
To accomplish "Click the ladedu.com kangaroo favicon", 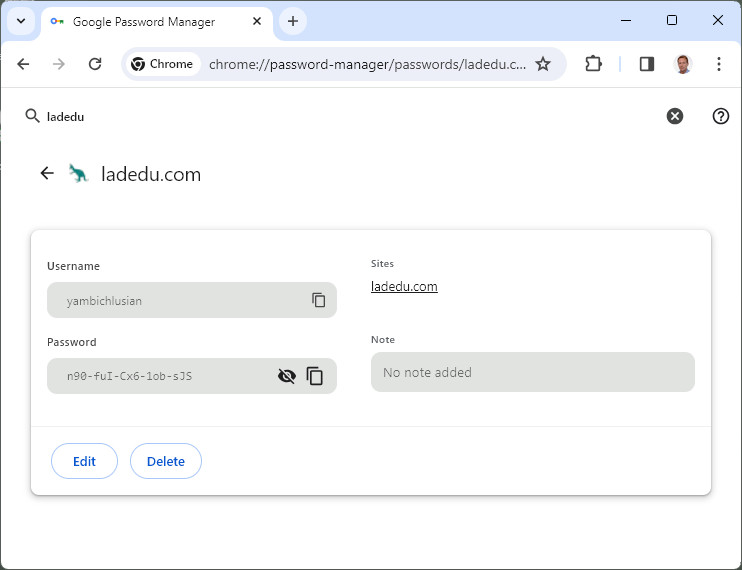I will pyautogui.click(x=78, y=173).
